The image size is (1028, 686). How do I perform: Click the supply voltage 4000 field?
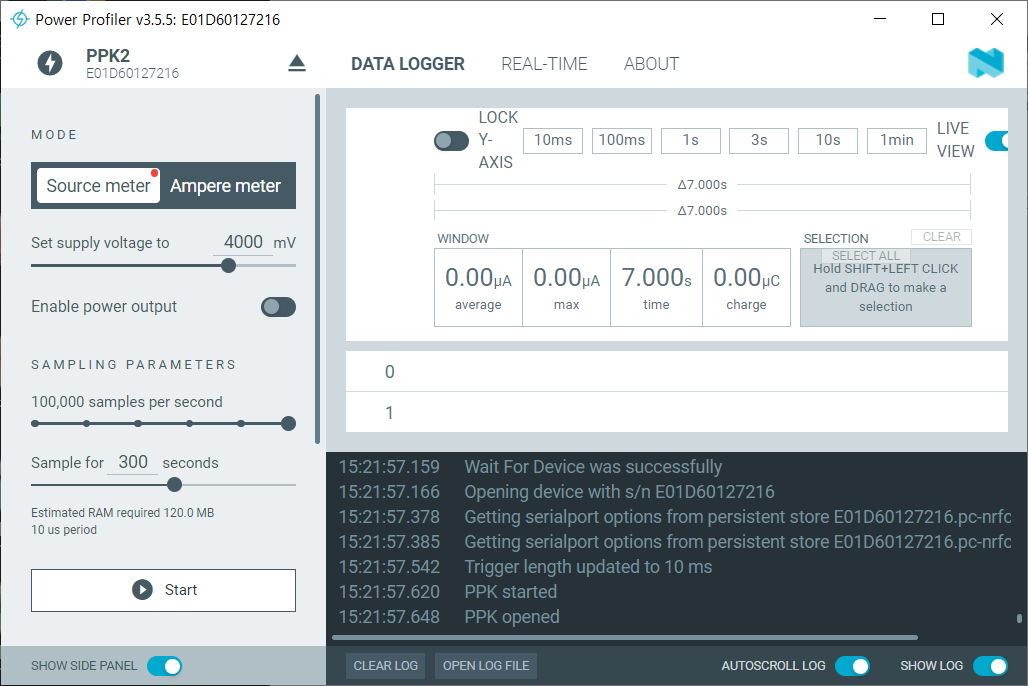point(243,242)
